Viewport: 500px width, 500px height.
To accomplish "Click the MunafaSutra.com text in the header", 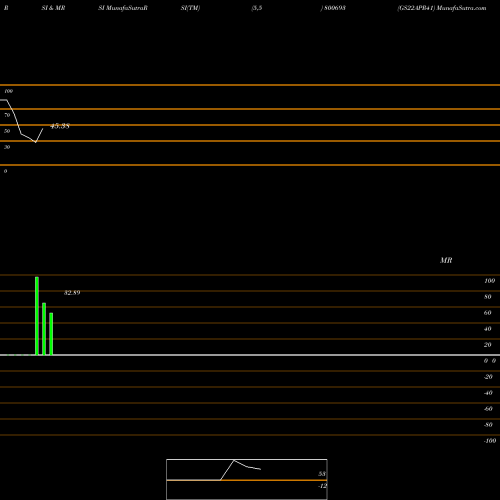I will (461, 8).
